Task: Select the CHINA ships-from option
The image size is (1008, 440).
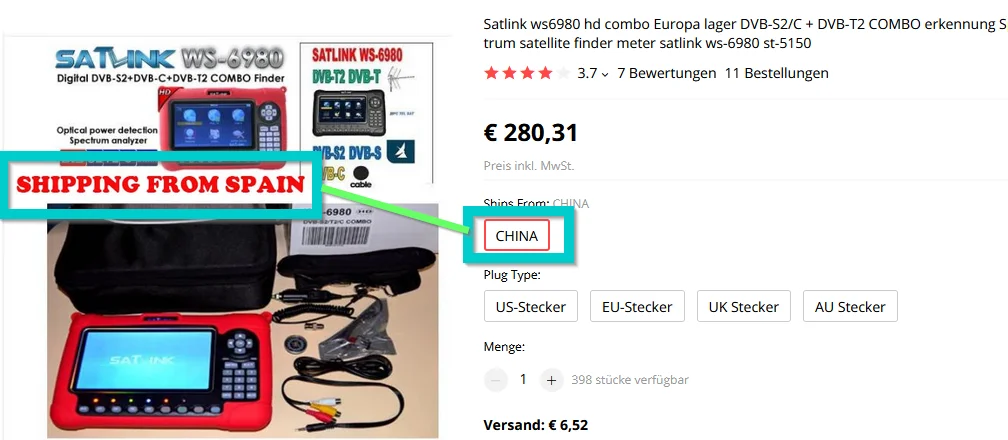Action: pyautogui.click(x=517, y=235)
